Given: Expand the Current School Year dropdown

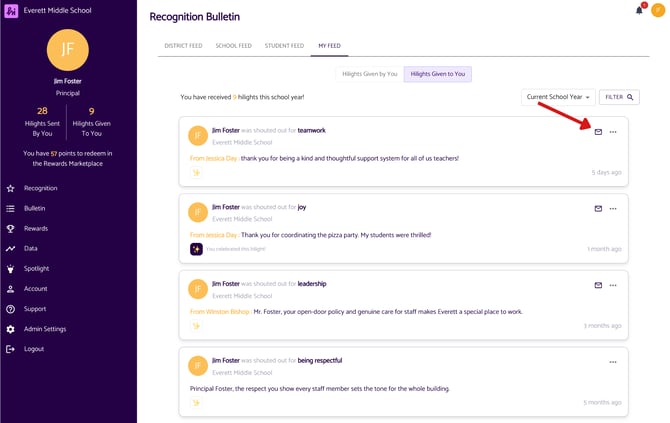Looking at the screenshot, I should (x=558, y=97).
